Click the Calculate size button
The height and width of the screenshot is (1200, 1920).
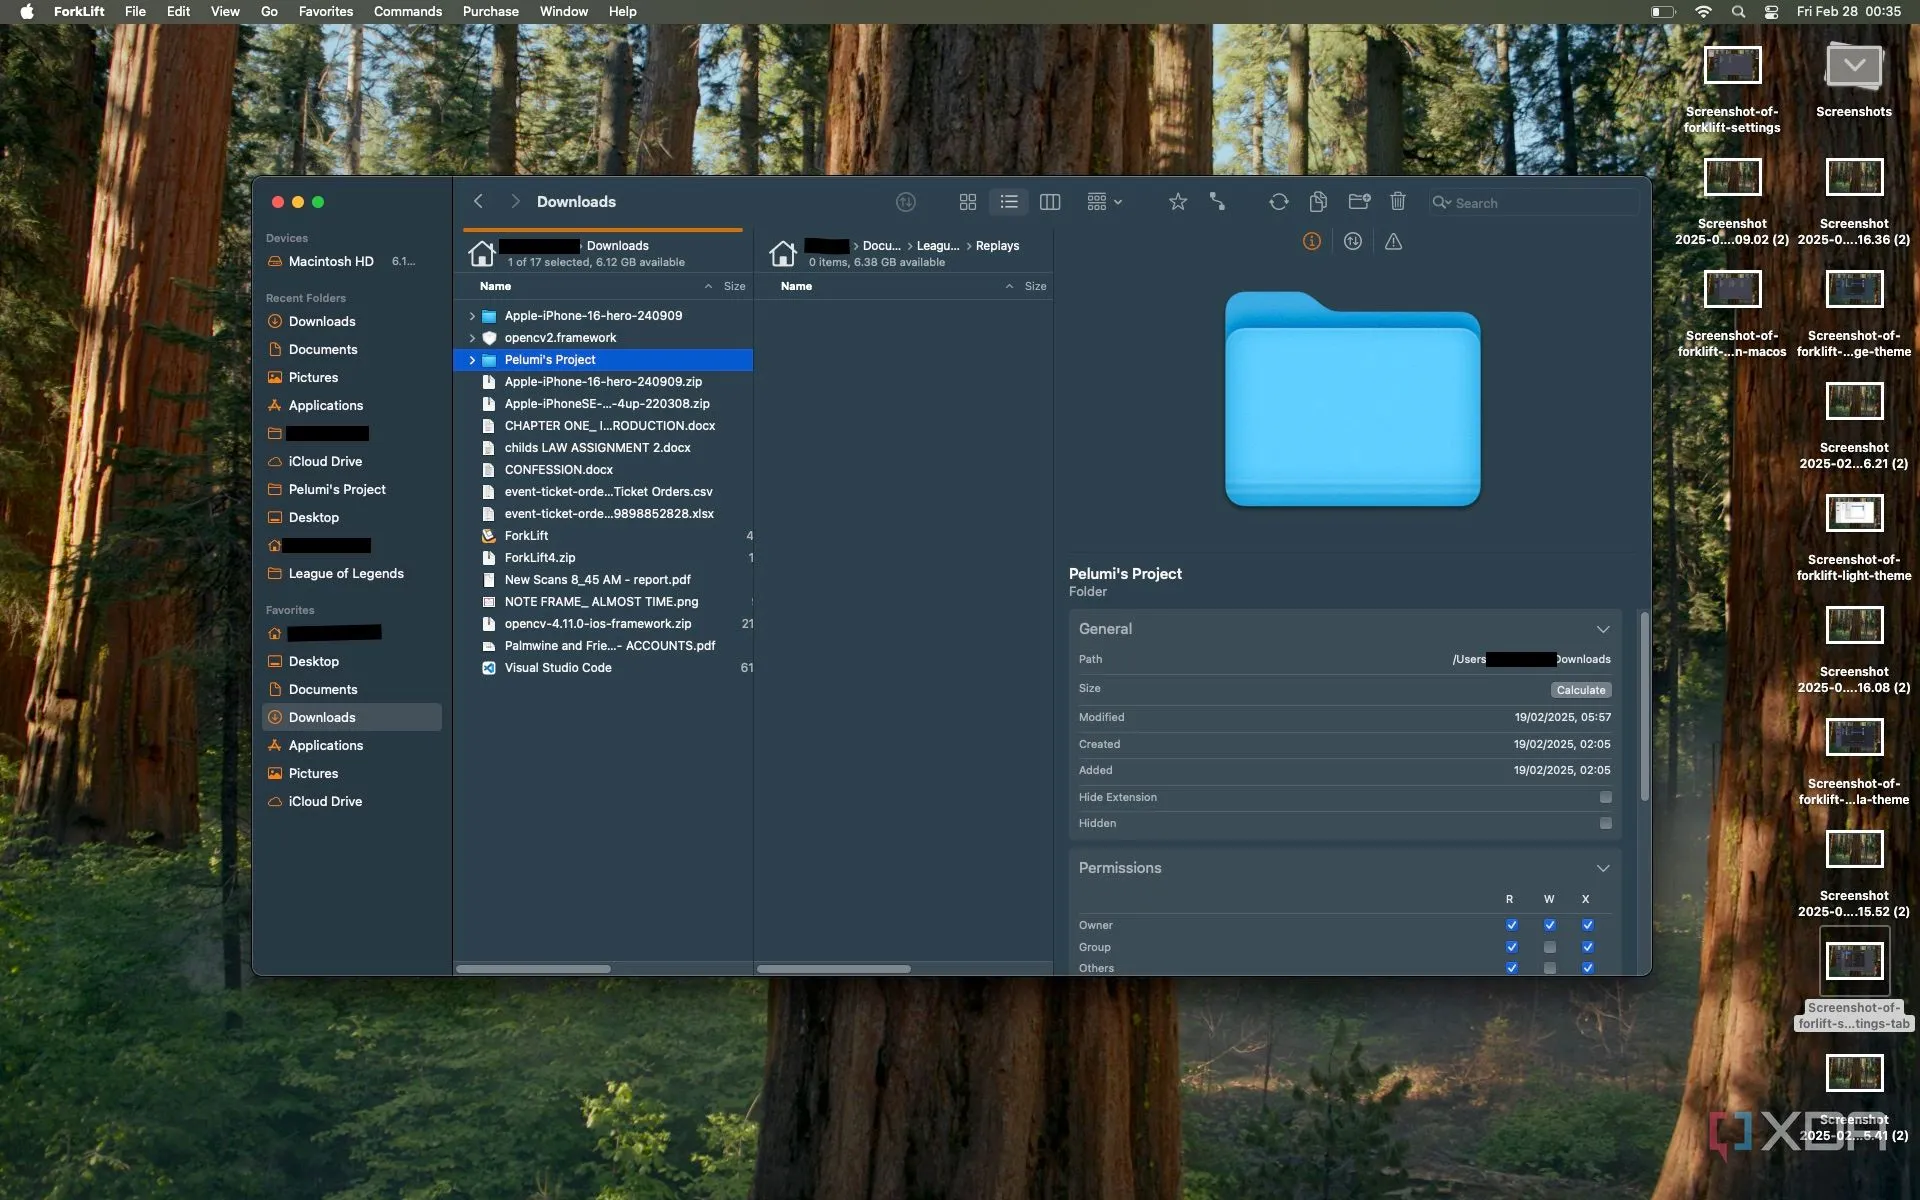tap(1580, 690)
